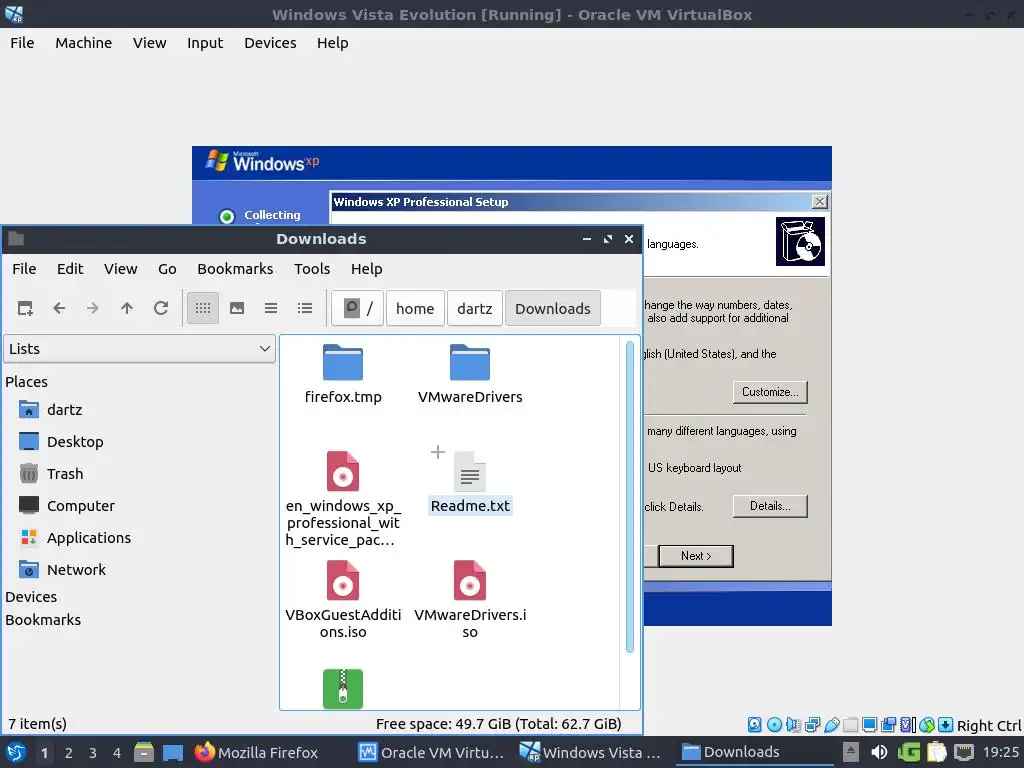This screenshot has width=1024, height=768.
Task: Click VirtualBox shared folders indicator
Action: click(x=850, y=724)
